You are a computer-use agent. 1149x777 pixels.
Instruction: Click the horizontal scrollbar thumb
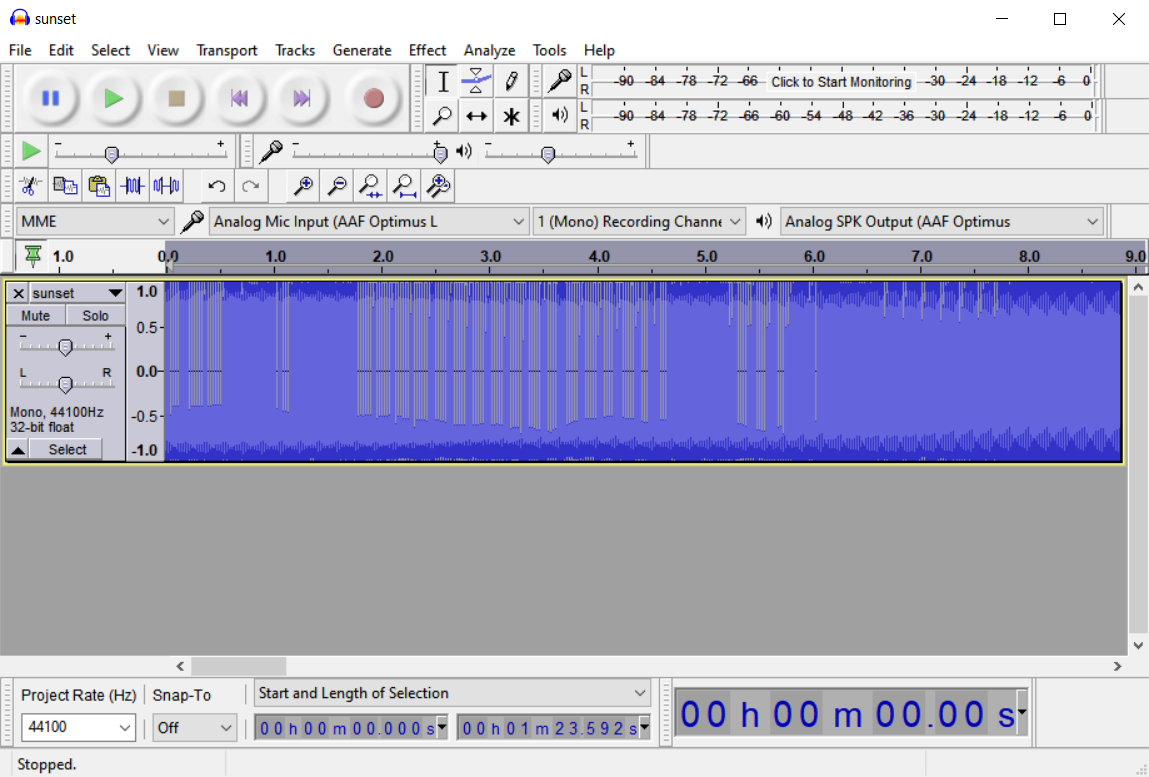pyautogui.click(x=239, y=666)
